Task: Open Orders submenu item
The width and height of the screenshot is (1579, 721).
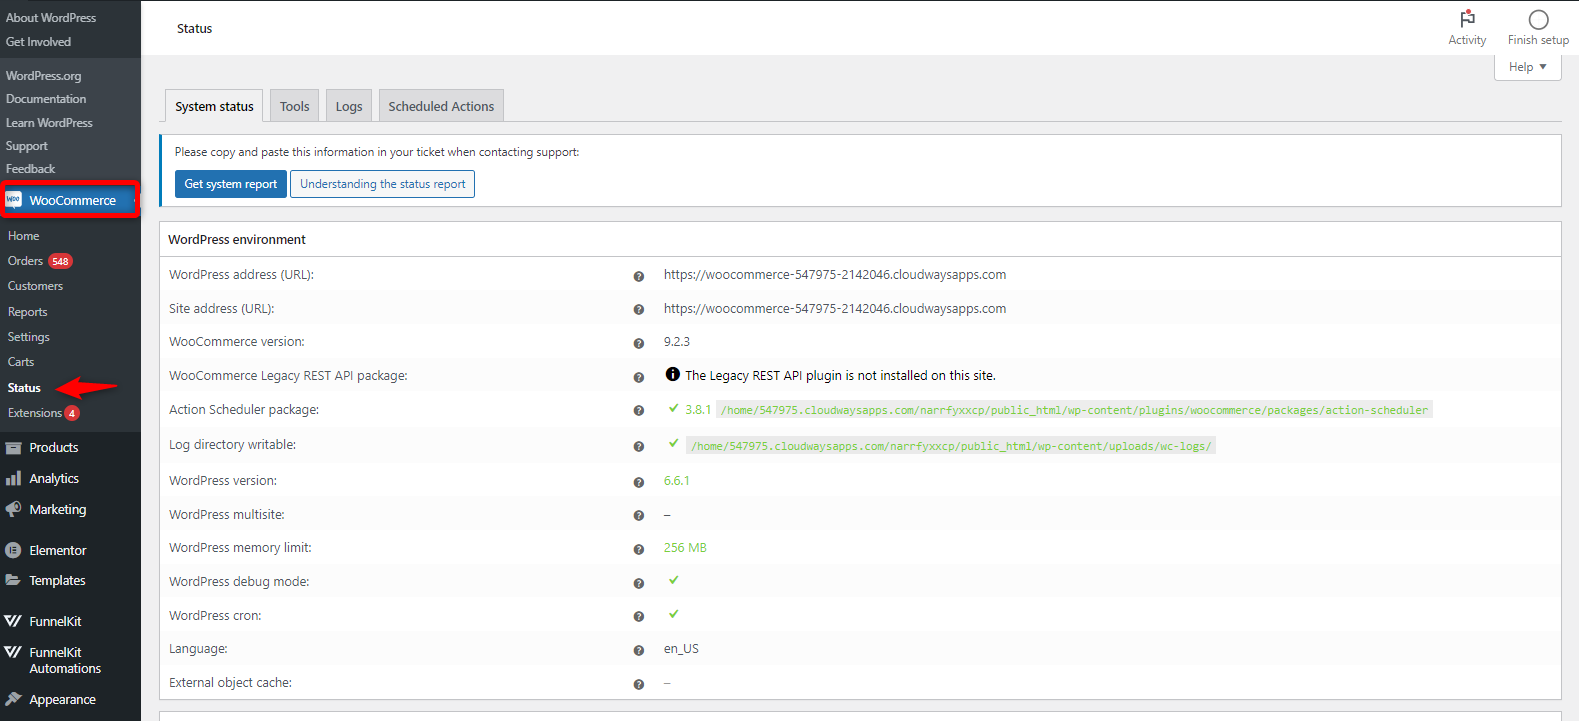Action: click(26, 261)
